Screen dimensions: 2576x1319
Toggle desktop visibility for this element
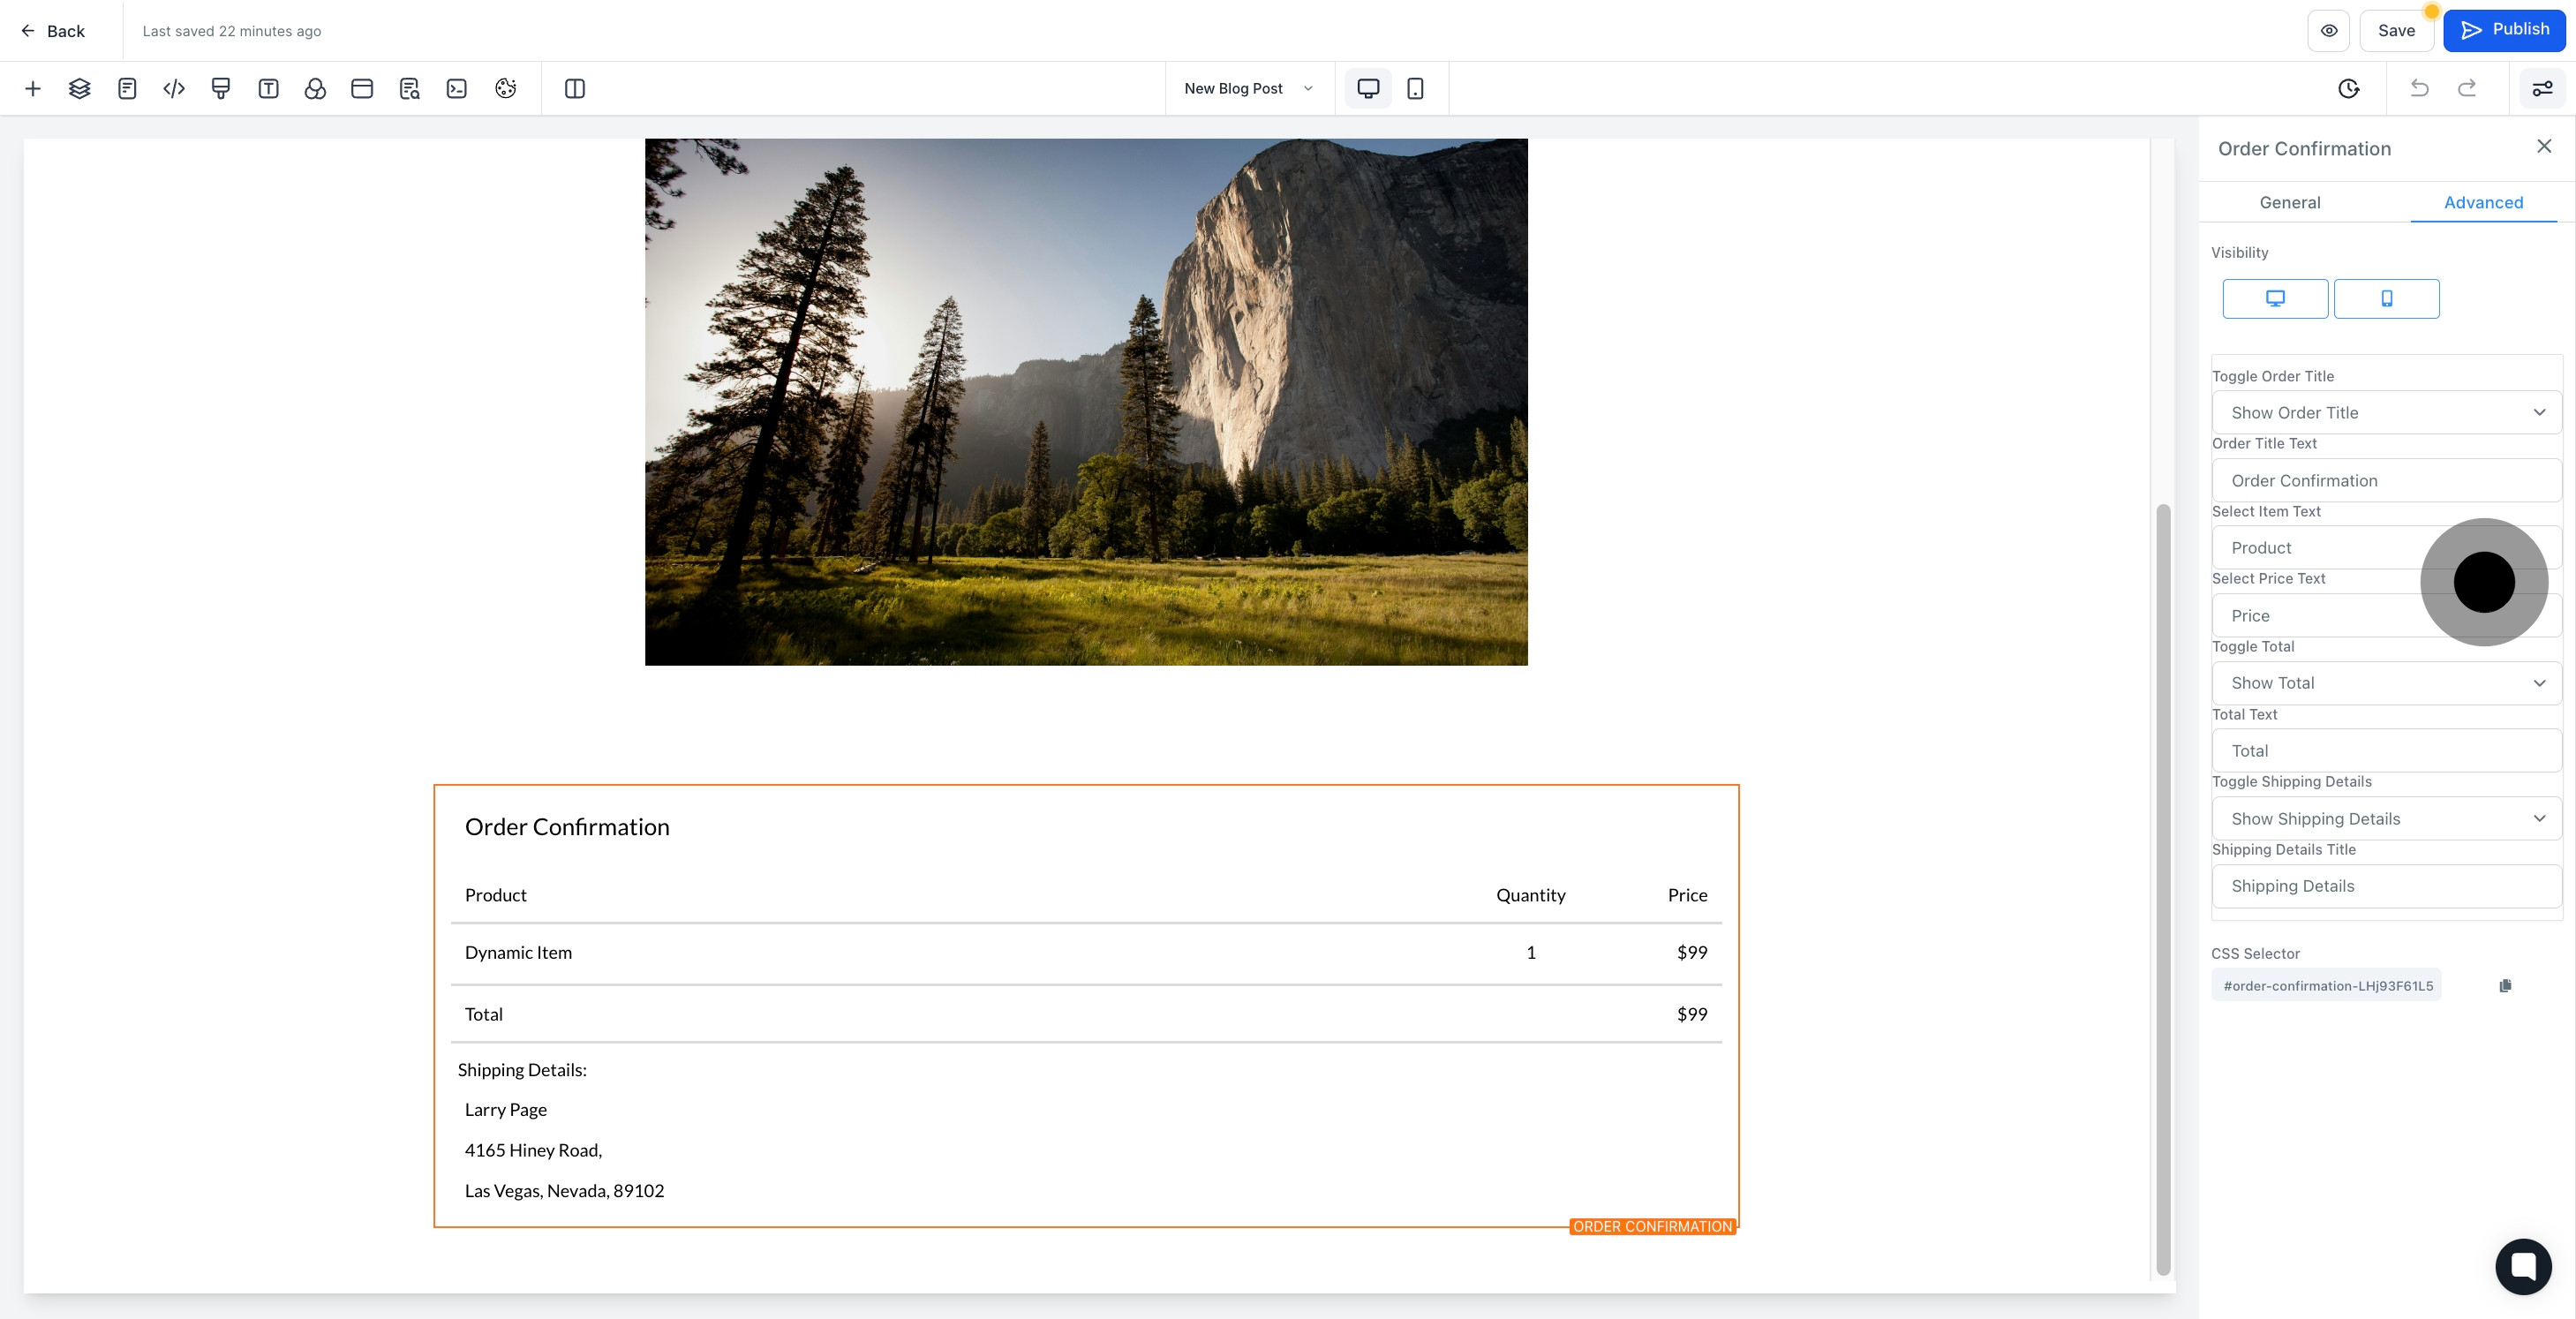[2275, 299]
